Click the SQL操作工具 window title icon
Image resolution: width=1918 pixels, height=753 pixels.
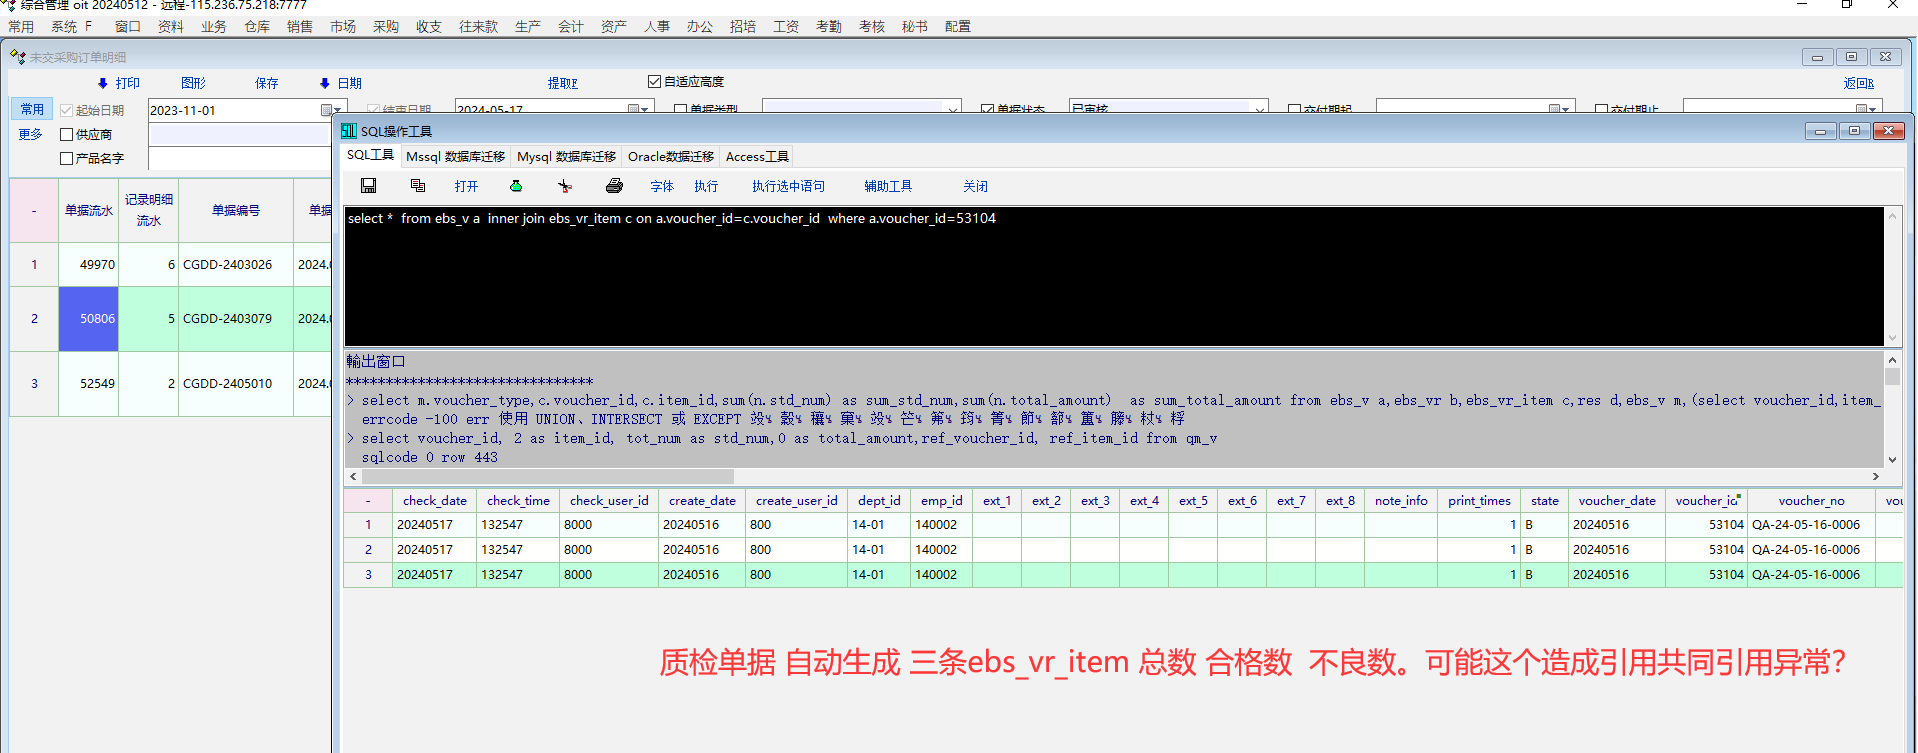click(x=349, y=131)
